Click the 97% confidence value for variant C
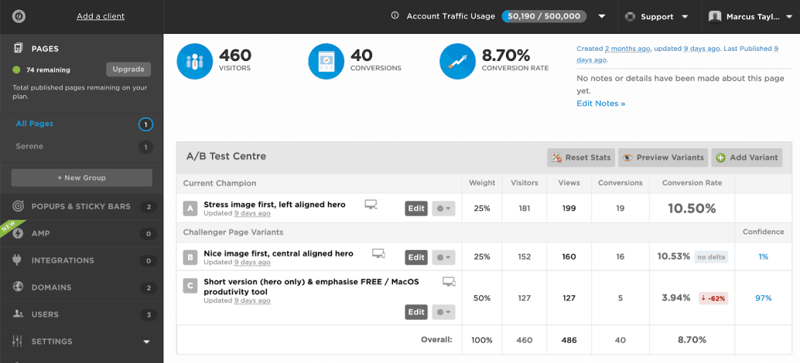 click(763, 298)
